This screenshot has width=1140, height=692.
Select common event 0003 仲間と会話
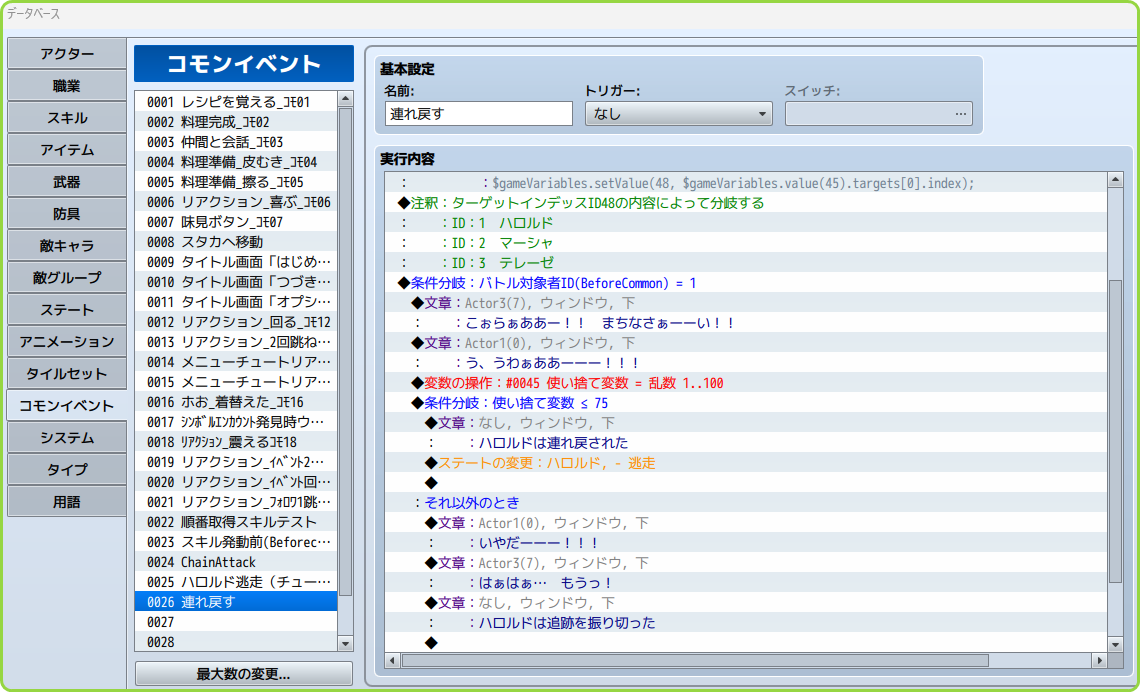point(236,142)
